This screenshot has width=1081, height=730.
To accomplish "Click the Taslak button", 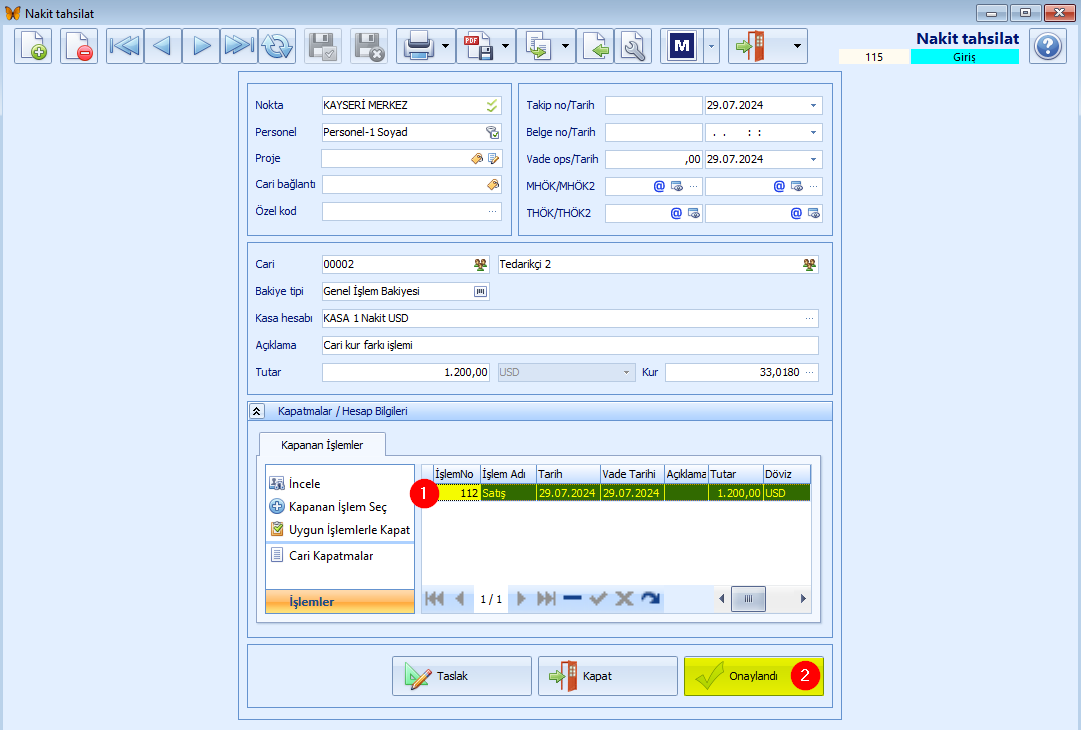I will (462, 676).
